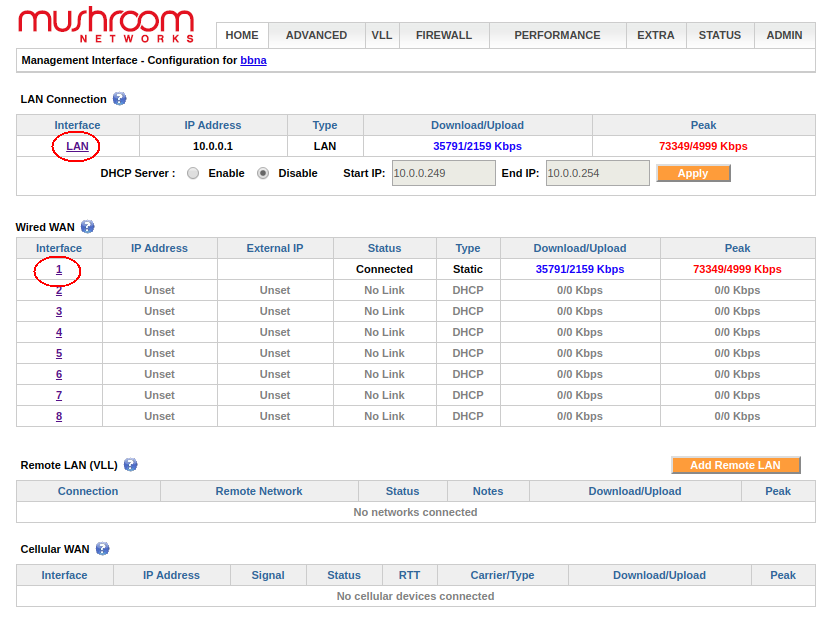
Task: Click the Add Remote LAN button
Action: point(736,465)
